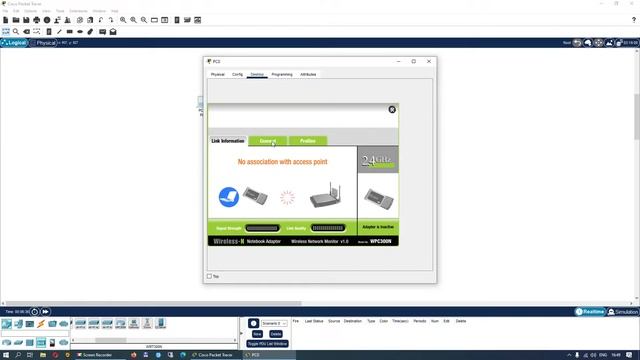Collapse the PDU list panel arrow
The image size is (640, 360).
click(x=241, y=333)
